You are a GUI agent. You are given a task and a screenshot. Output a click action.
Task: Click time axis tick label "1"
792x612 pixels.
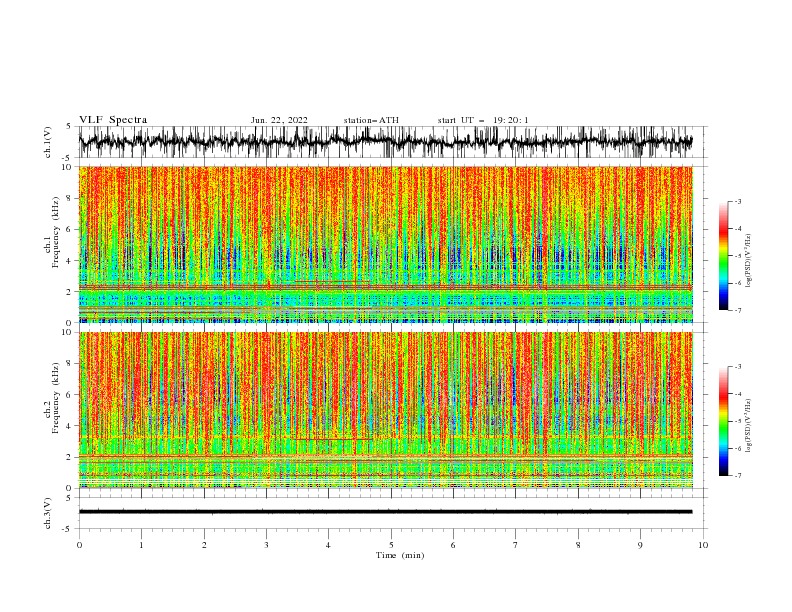point(141,545)
